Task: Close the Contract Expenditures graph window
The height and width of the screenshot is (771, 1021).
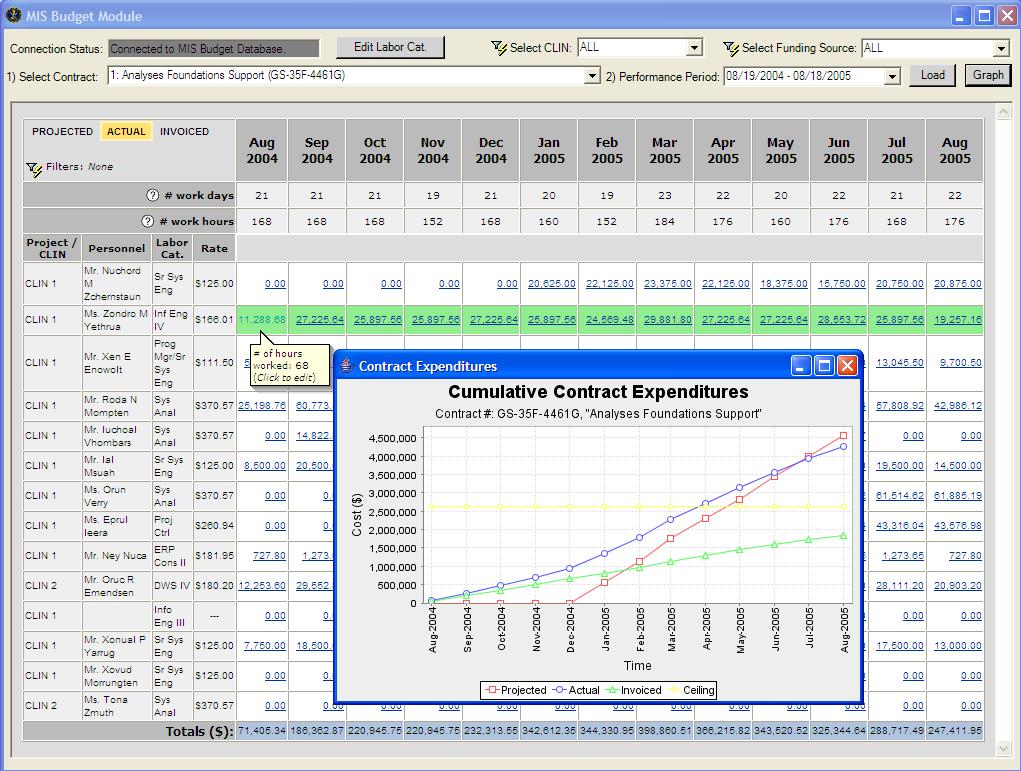Action: click(x=847, y=366)
